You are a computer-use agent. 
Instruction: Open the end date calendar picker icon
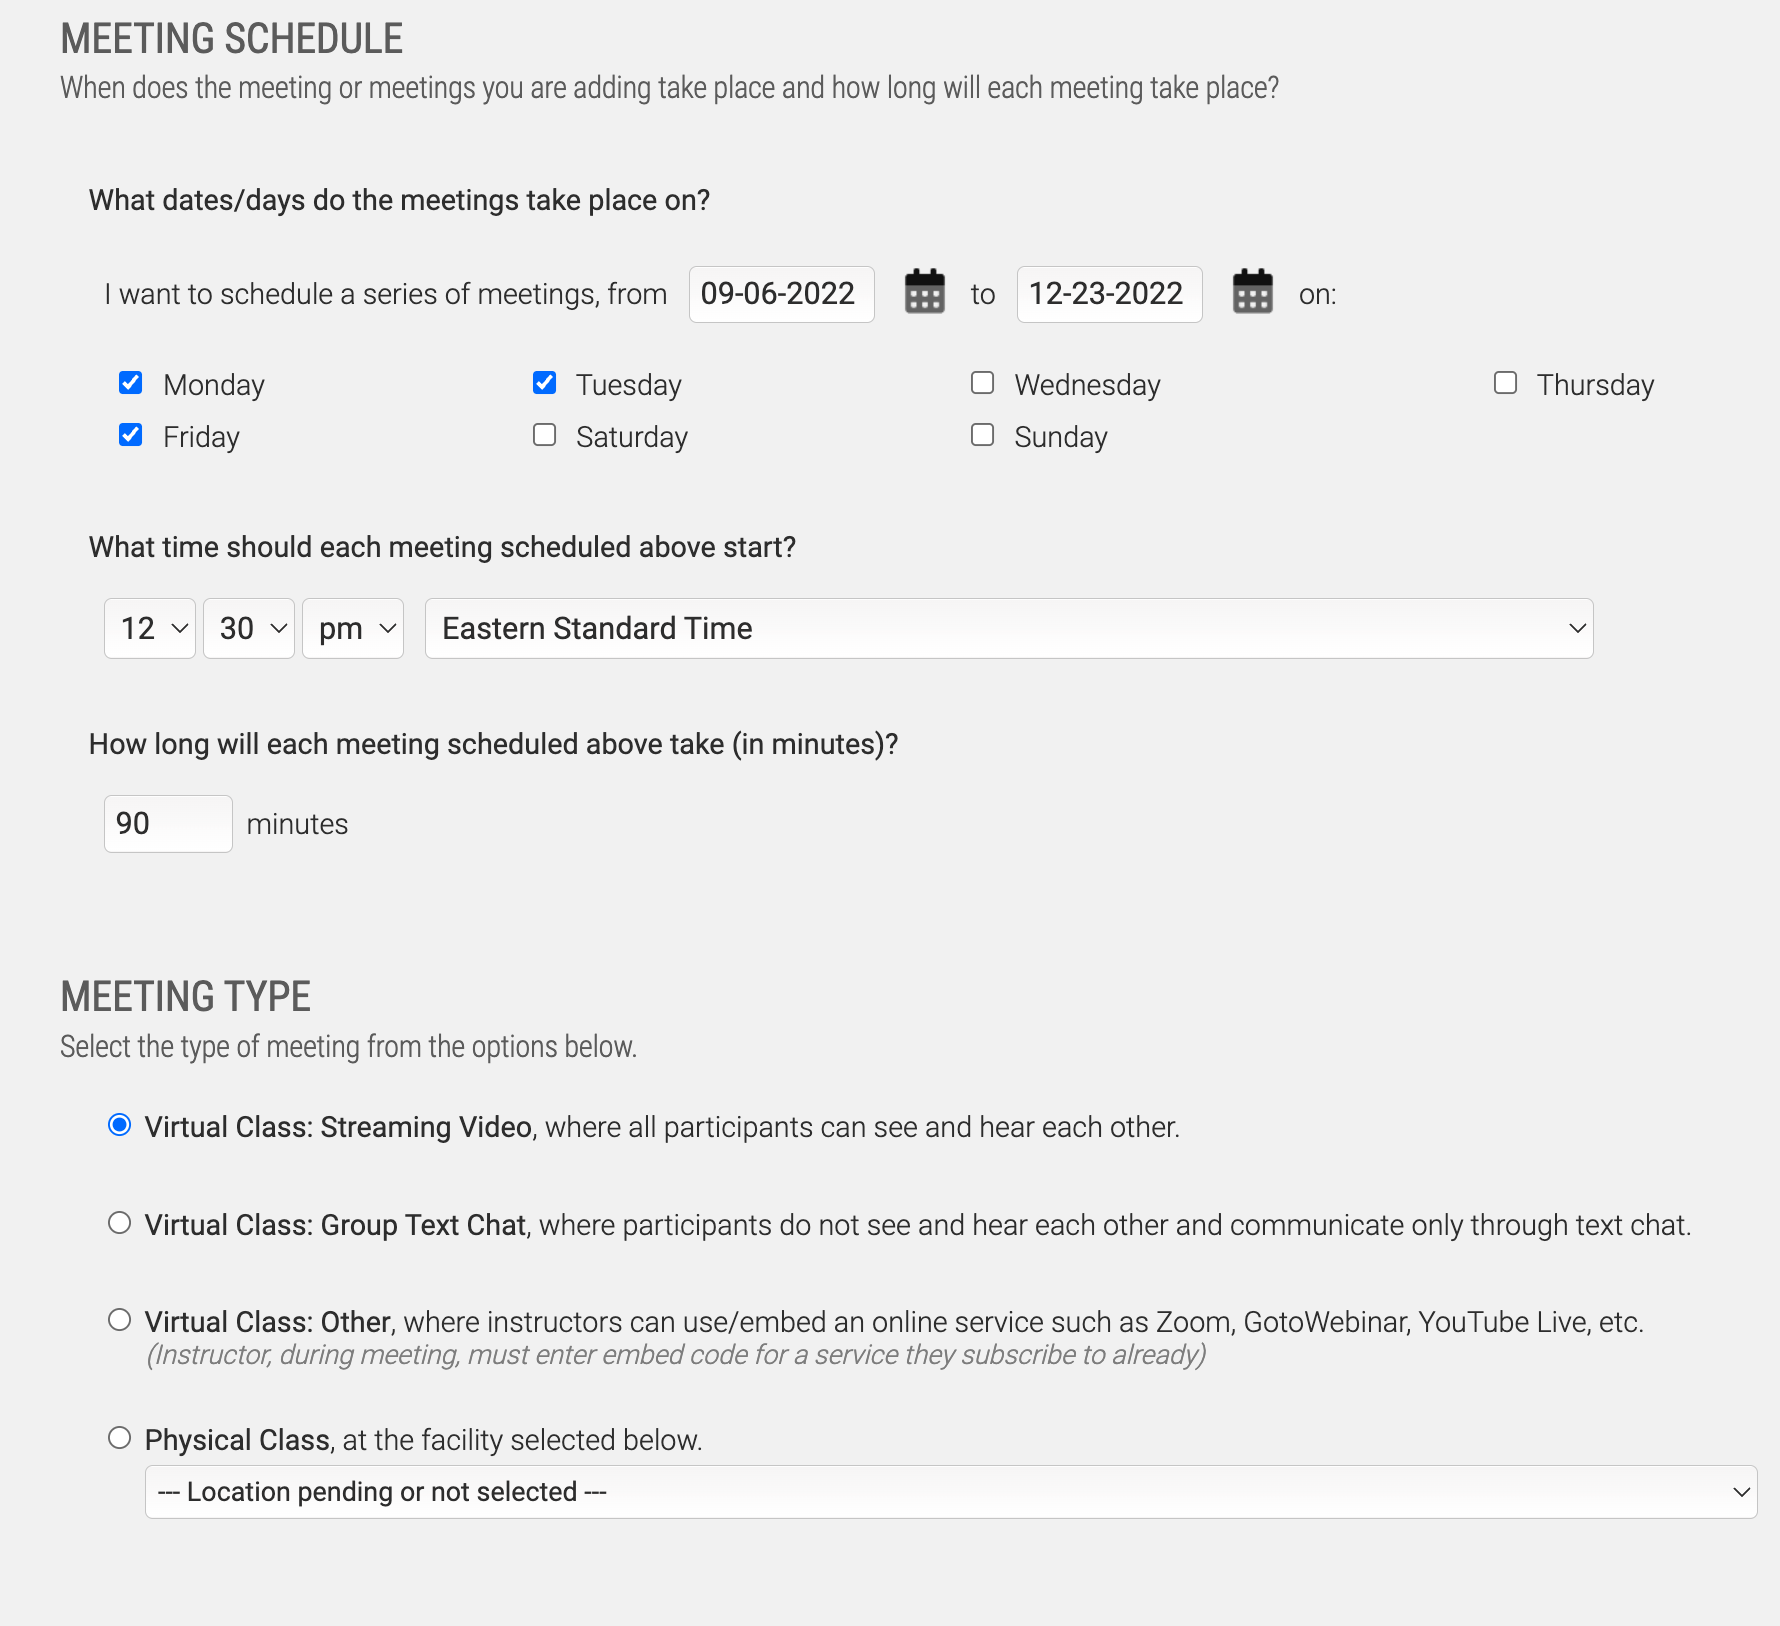(1252, 292)
